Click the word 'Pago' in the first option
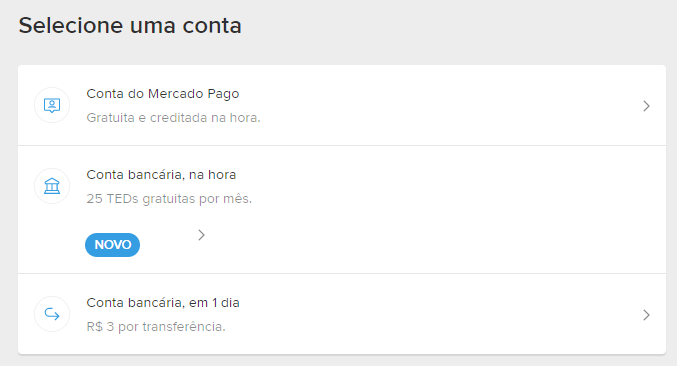The width and height of the screenshot is (677, 366). (223, 94)
